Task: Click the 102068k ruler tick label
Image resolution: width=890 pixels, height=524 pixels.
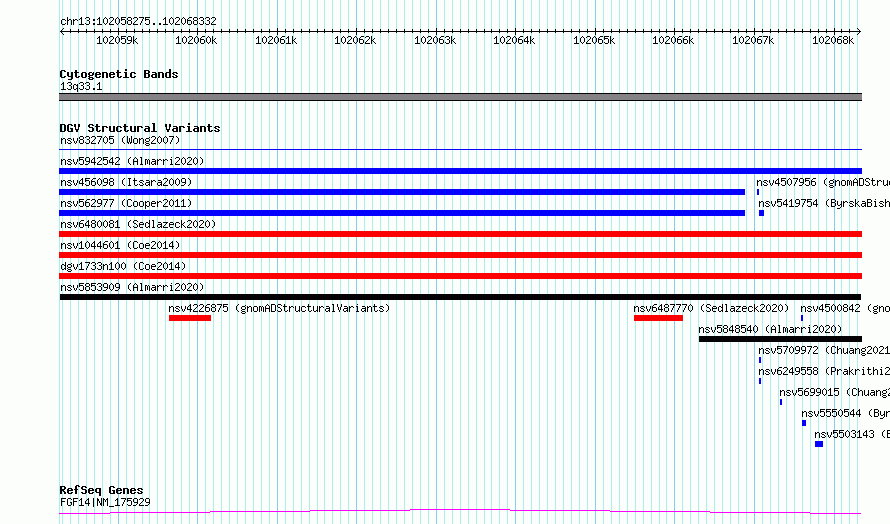Action: (x=833, y=40)
